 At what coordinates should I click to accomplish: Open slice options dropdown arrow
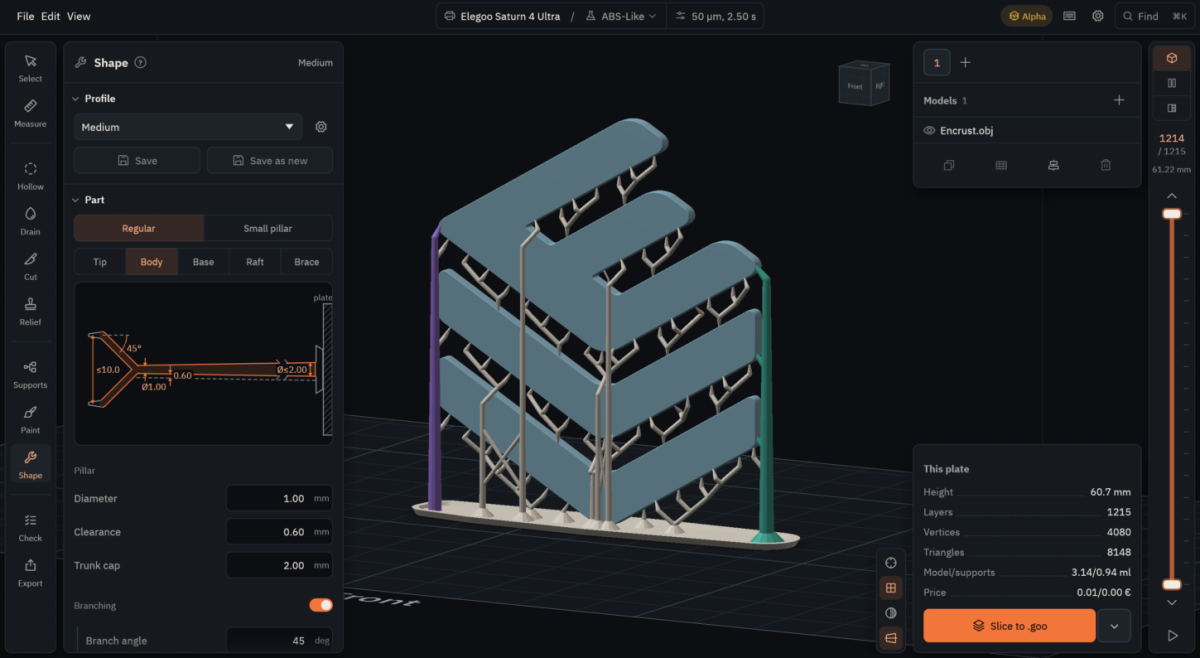pos(1114,626)
